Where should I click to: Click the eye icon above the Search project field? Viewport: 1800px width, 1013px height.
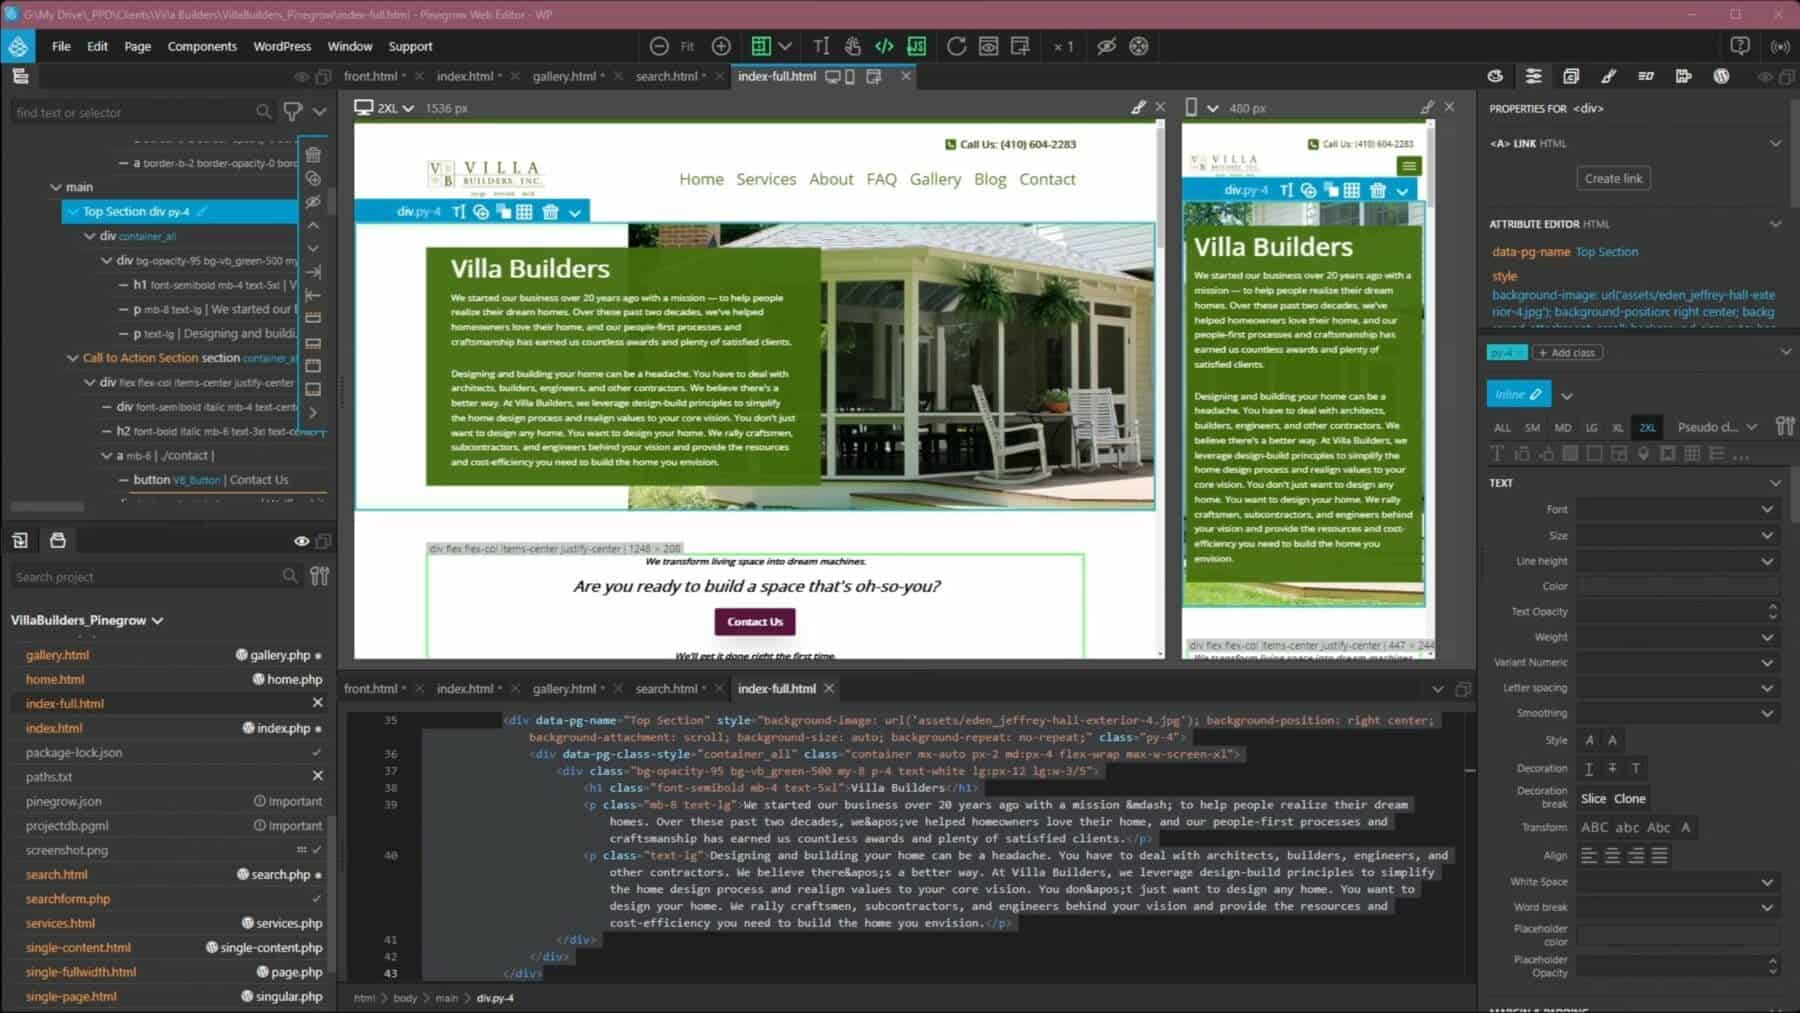pos(301,540)
